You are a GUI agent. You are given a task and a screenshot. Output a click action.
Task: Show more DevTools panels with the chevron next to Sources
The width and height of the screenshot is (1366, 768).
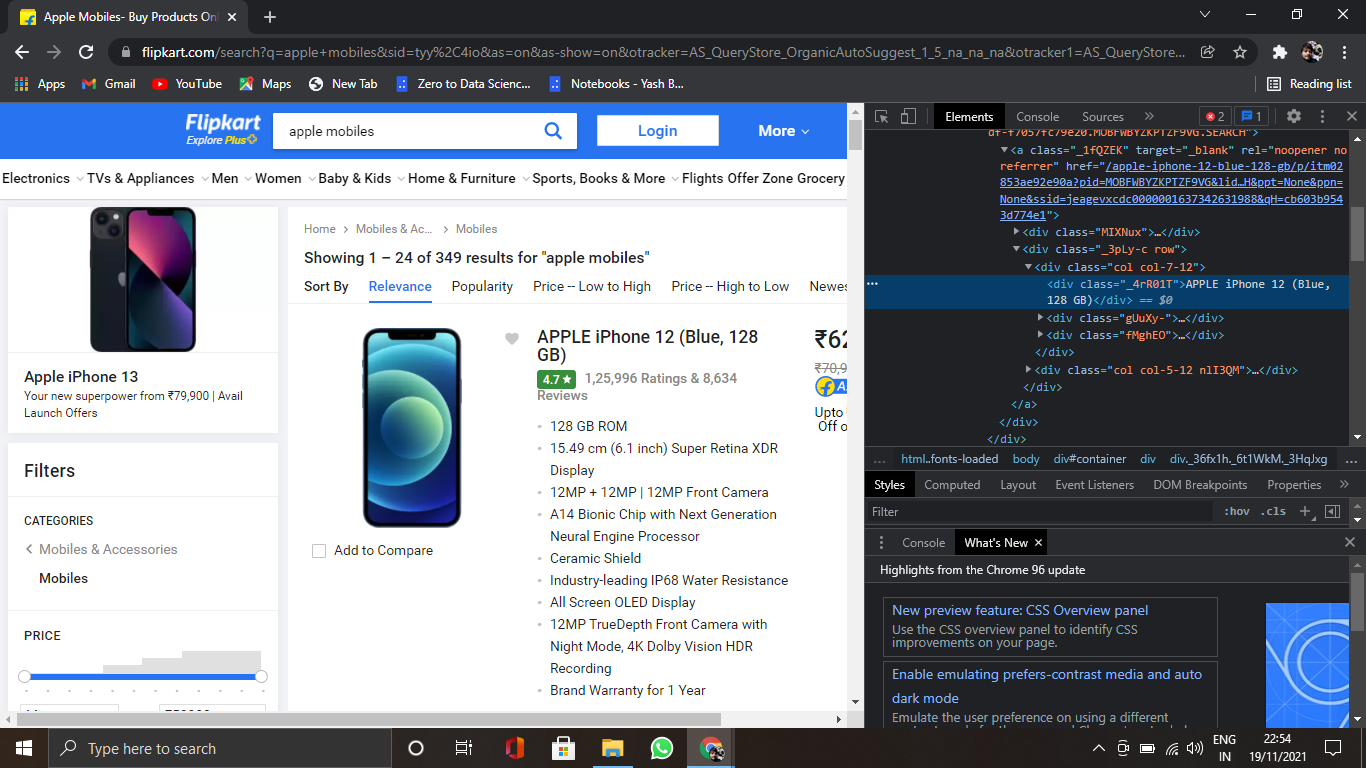1149,116
